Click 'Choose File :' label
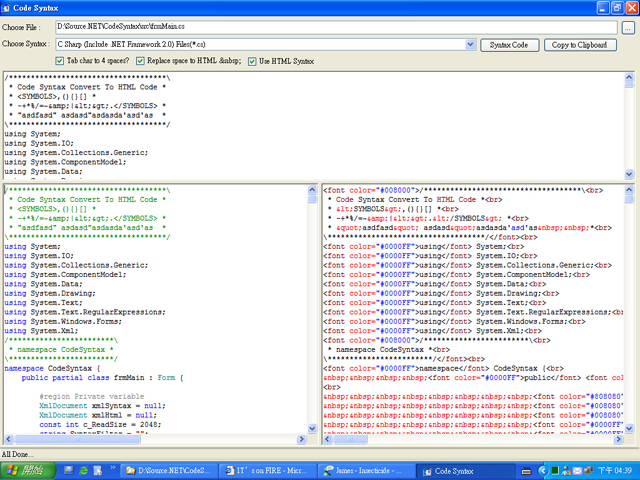 (21, 27)
